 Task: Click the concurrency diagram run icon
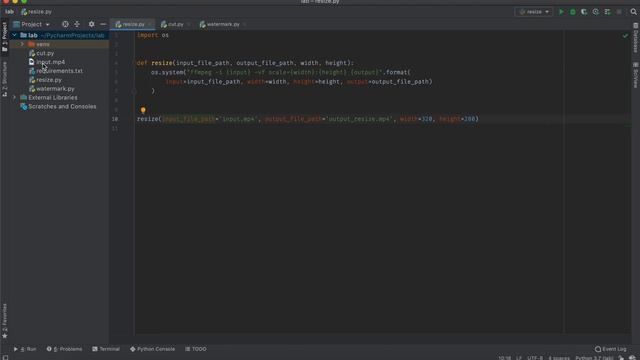click(x=607, y=12)
